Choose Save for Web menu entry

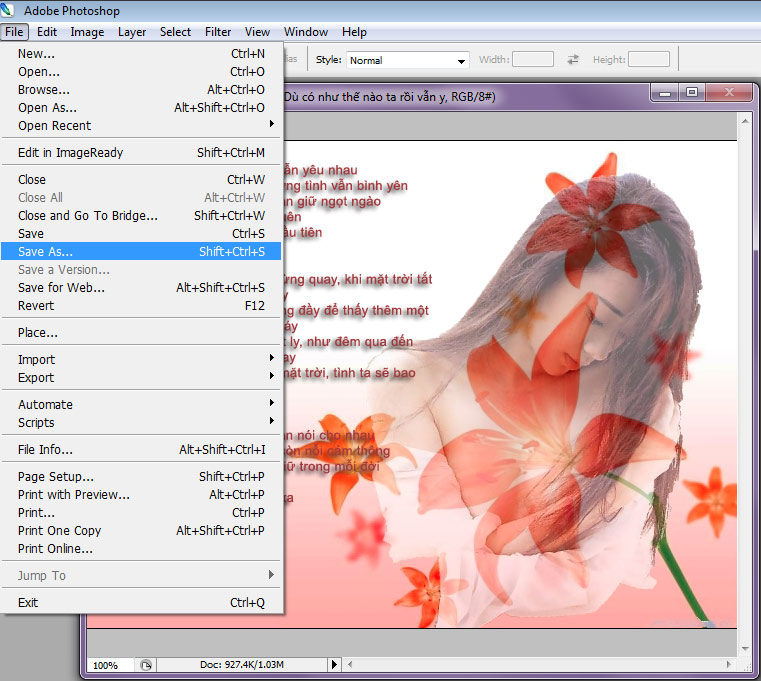[x=61, y=288]
